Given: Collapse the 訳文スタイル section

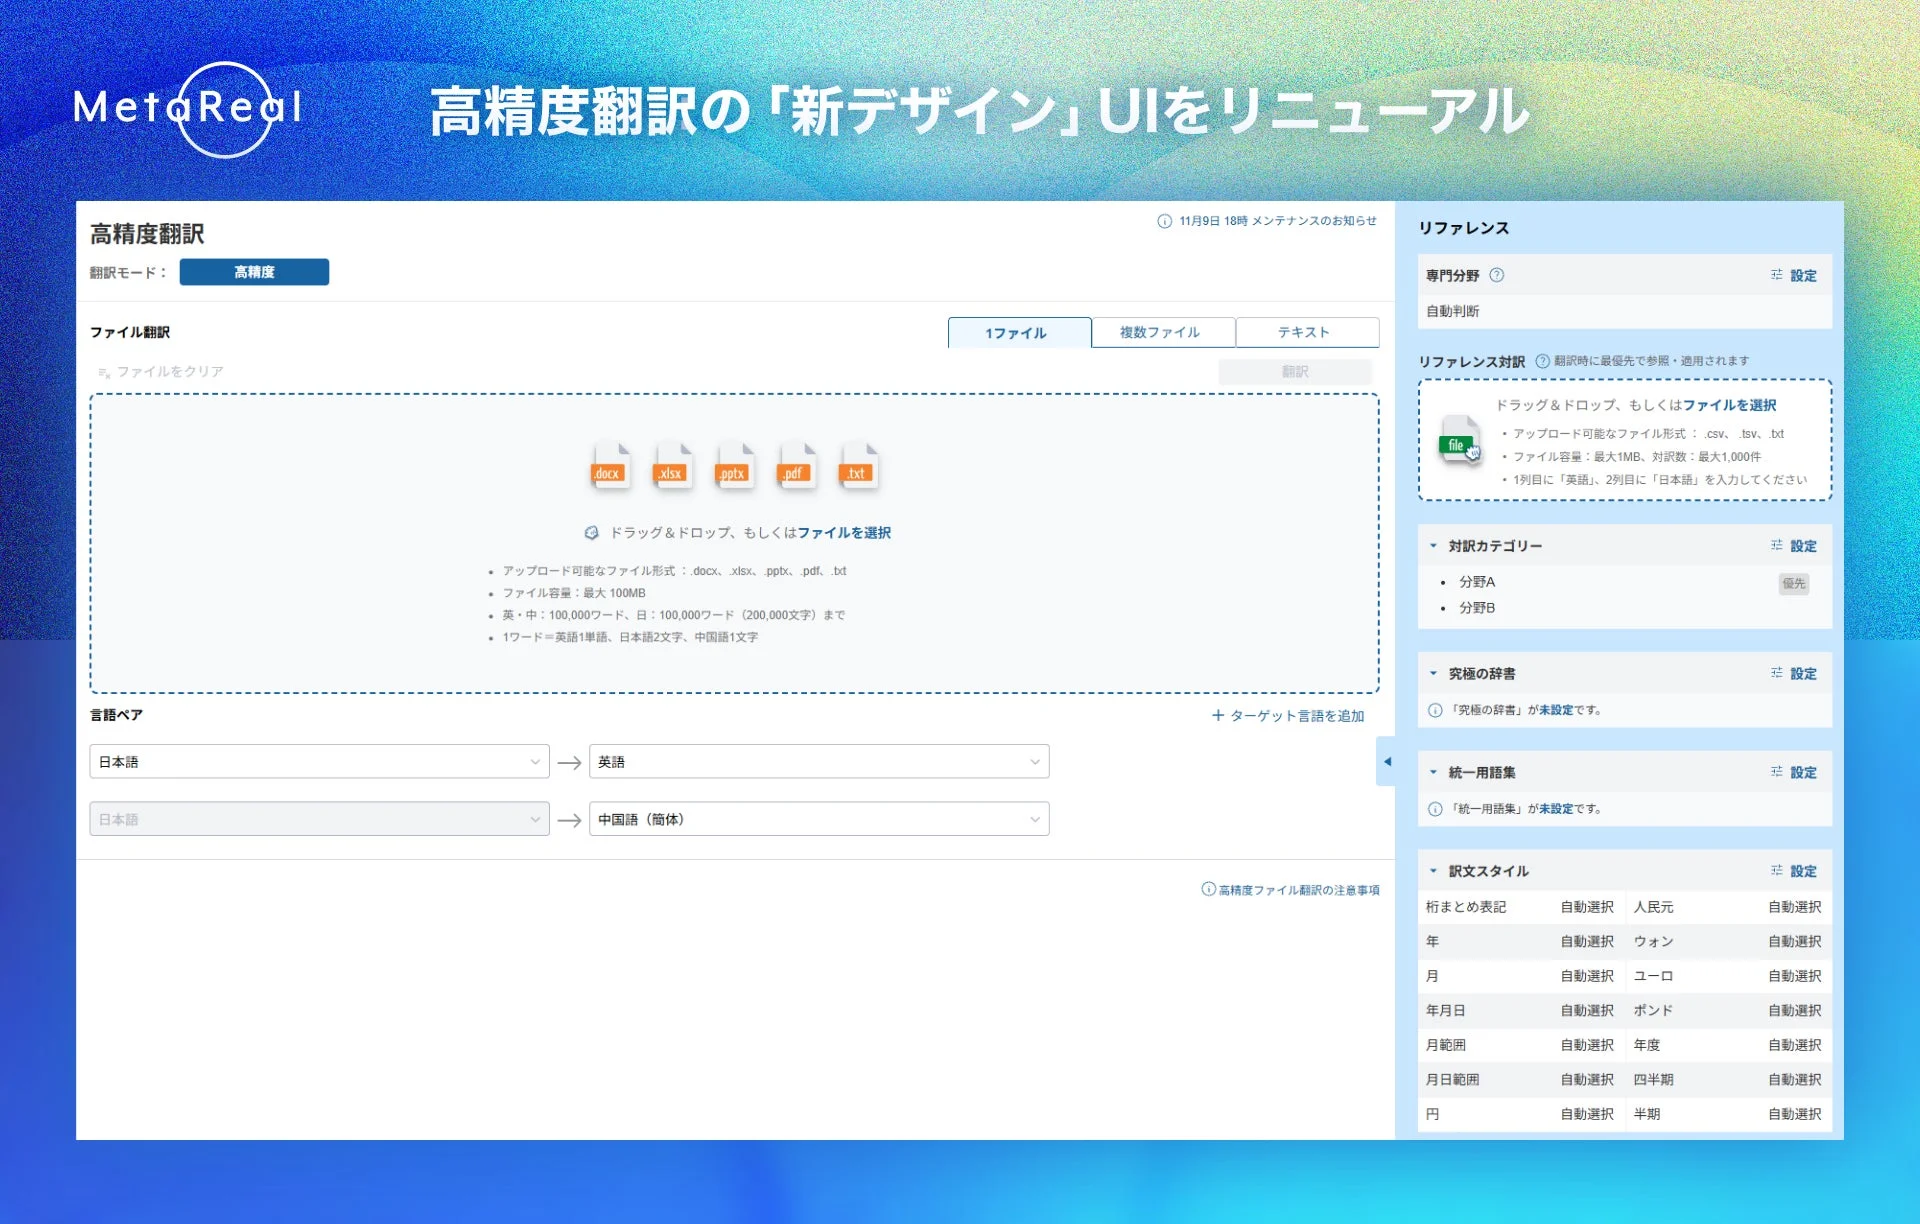Looking at the screenshot, I should 1431,871.
